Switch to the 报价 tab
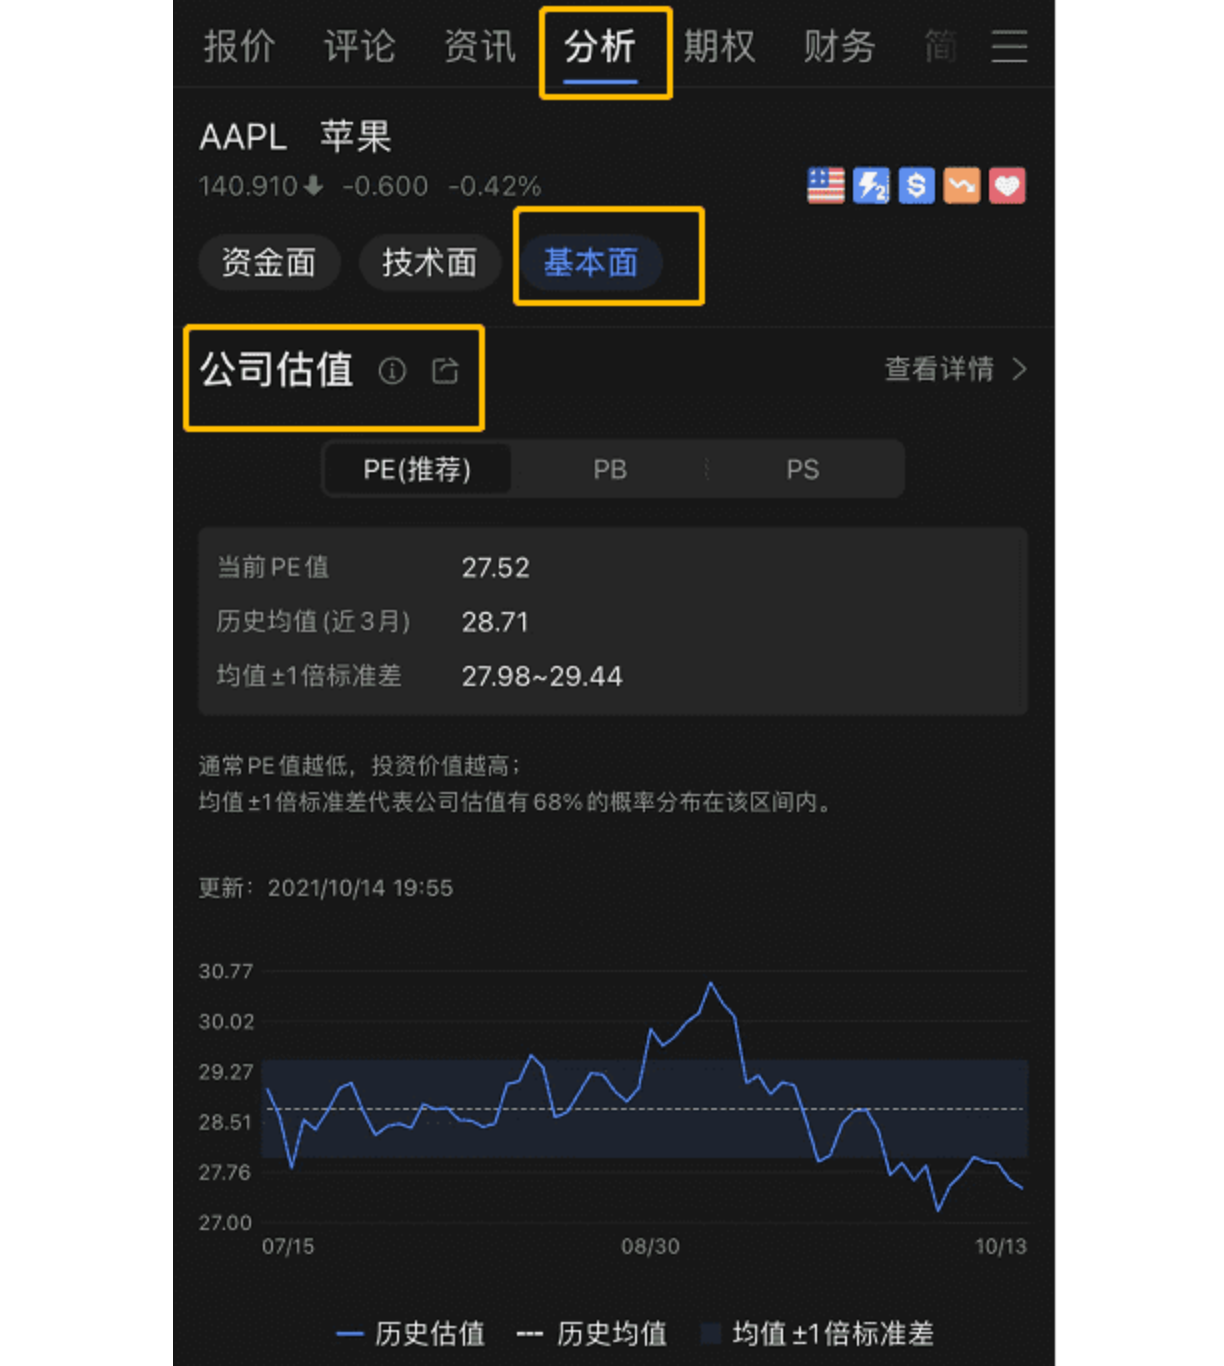 coord(239,46)
